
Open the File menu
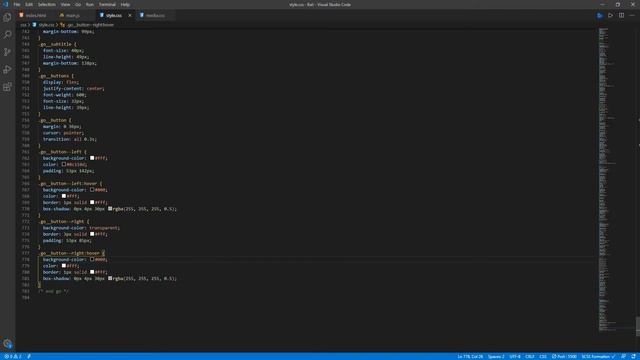17,4
